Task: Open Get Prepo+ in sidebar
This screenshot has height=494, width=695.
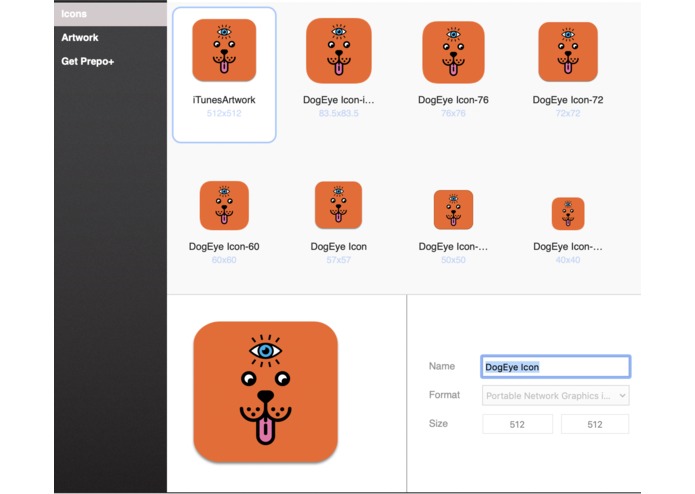Action: tap(88, 62)
